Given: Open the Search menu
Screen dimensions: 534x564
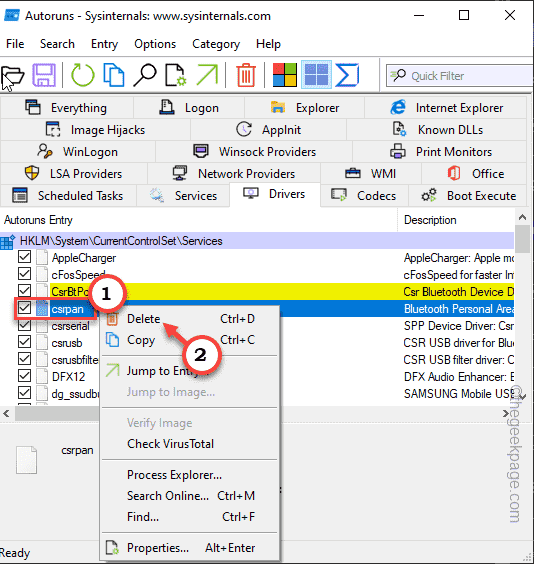Looking at the screenshot, I should 57,44.
